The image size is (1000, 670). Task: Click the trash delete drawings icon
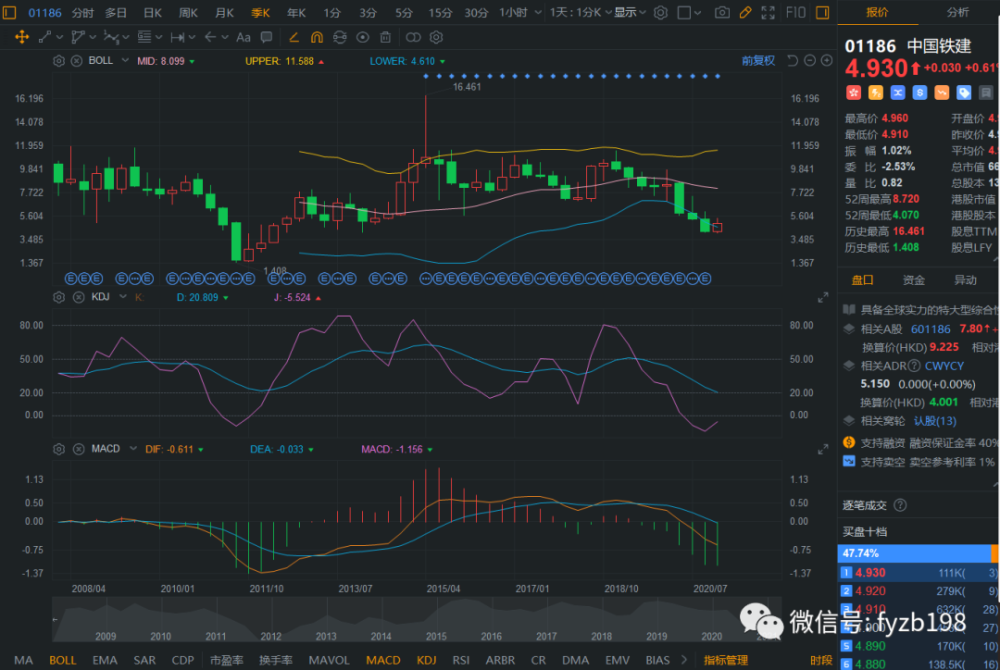pyautogui.click(x=385, y=38)
